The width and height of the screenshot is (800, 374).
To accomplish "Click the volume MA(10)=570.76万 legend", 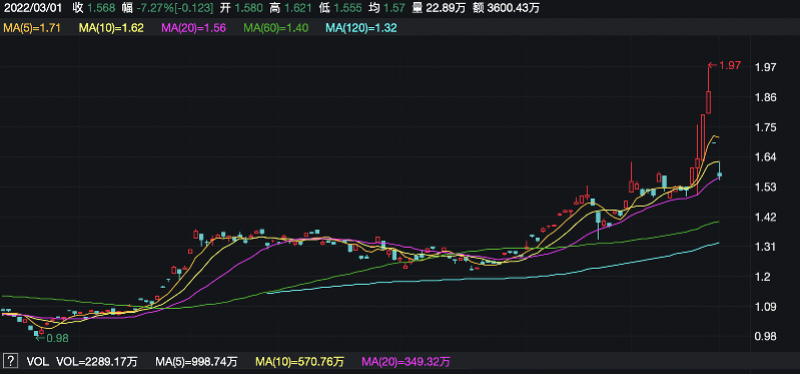I will point(299,362).
